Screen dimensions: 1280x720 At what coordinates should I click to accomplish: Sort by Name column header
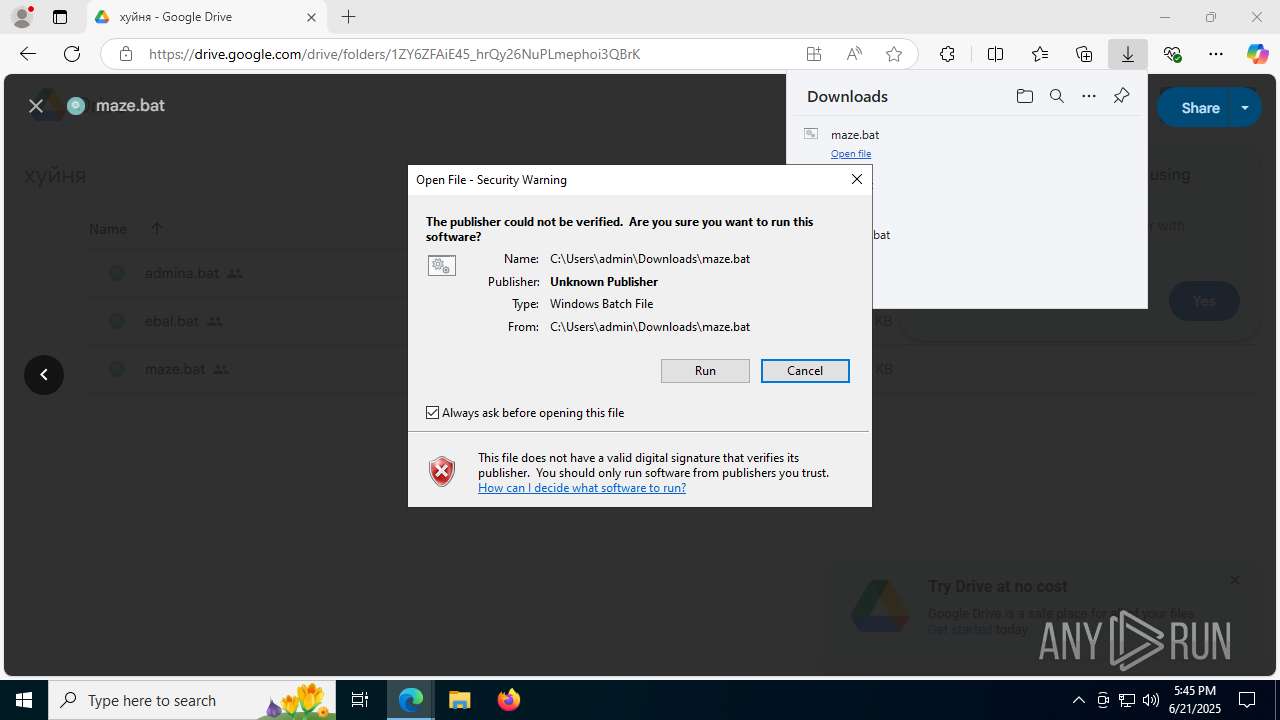point(107,229)
